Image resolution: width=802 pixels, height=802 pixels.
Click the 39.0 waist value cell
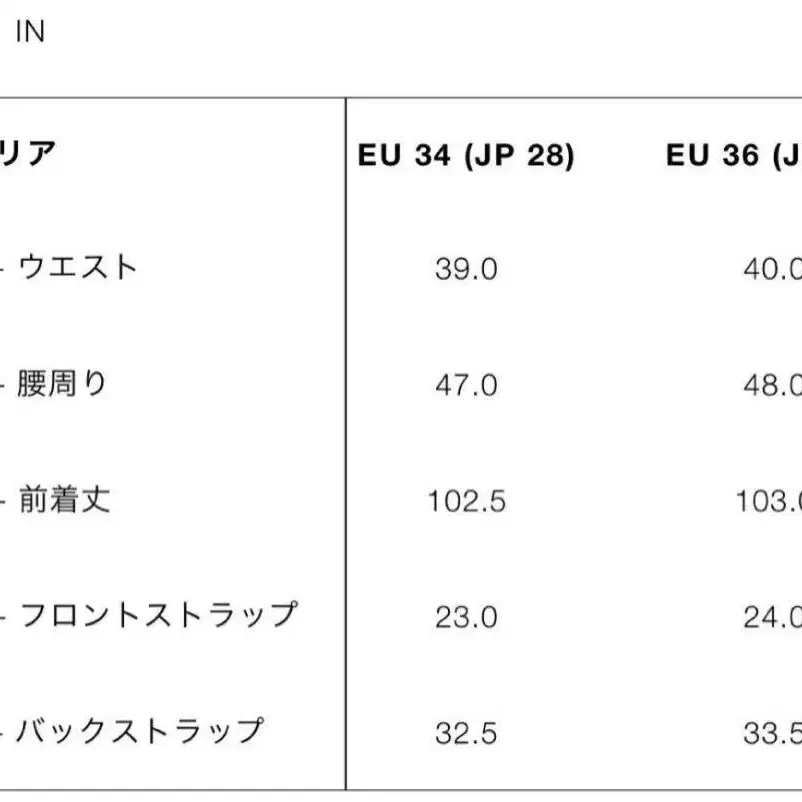point(466,270)
